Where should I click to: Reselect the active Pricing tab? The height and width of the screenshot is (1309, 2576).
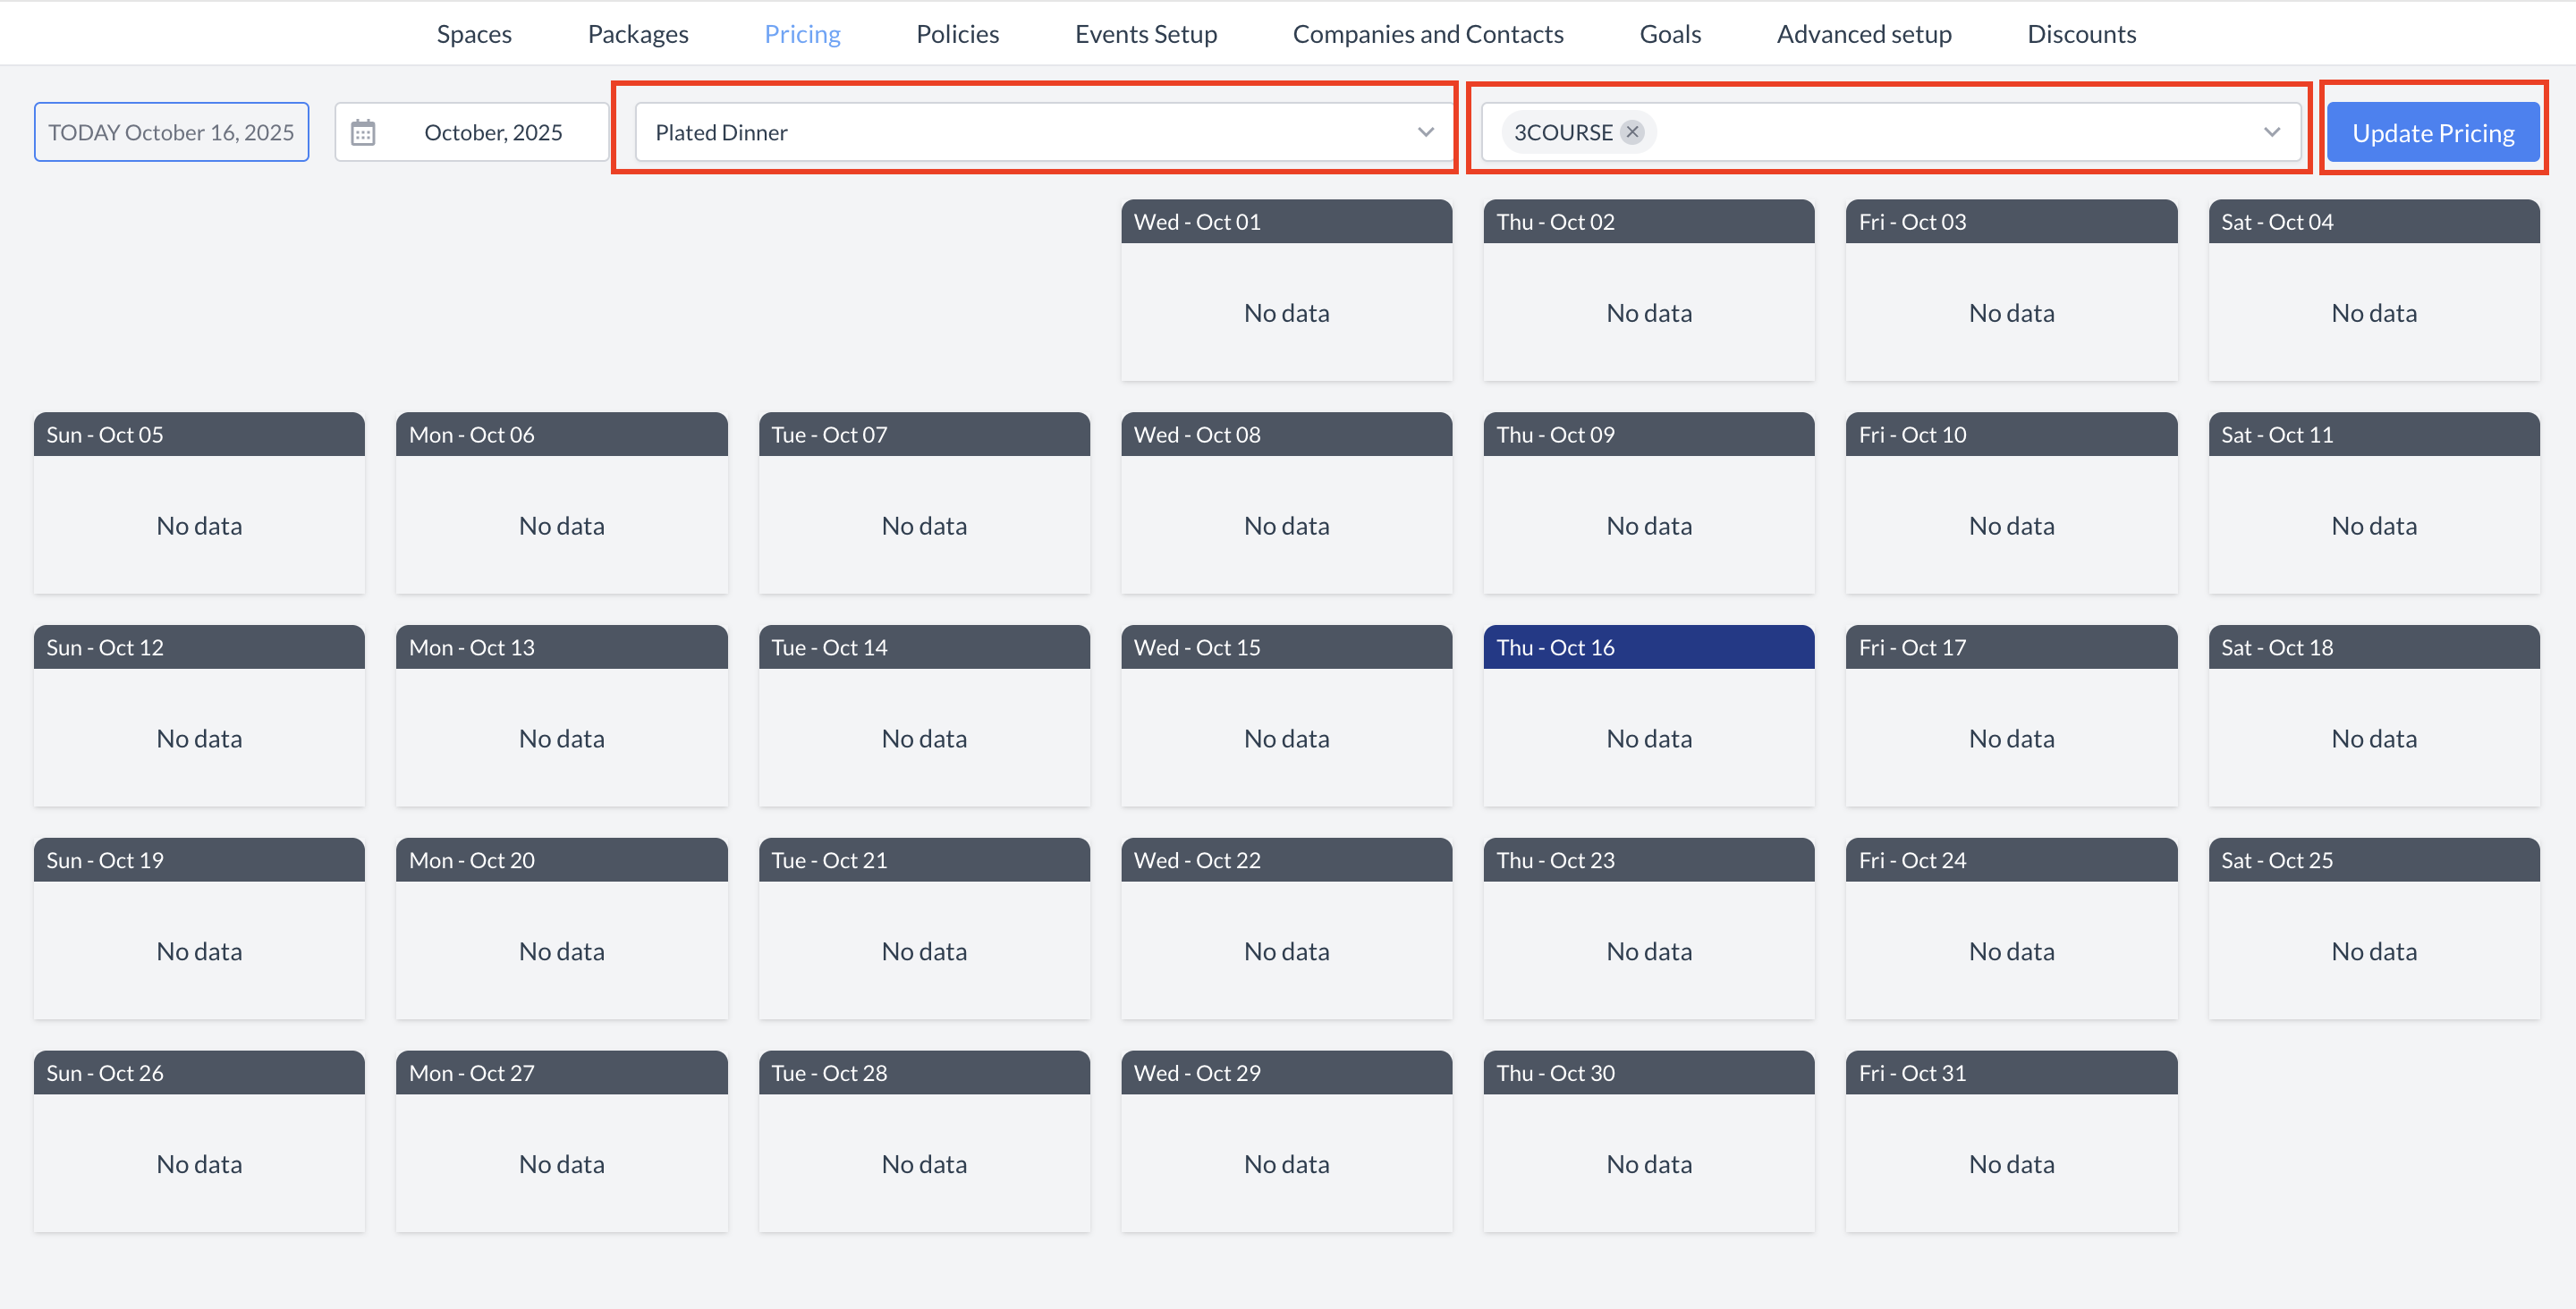point(802,33)
